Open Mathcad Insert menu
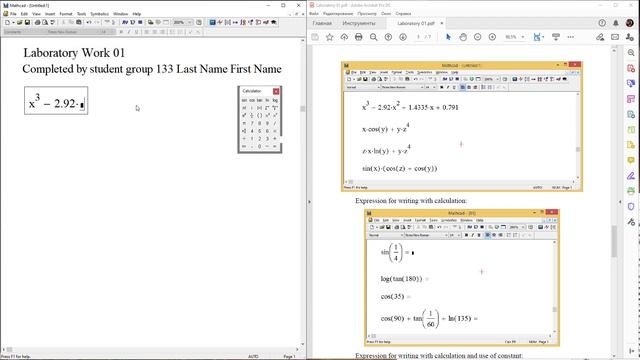 (x=50, y=13)
